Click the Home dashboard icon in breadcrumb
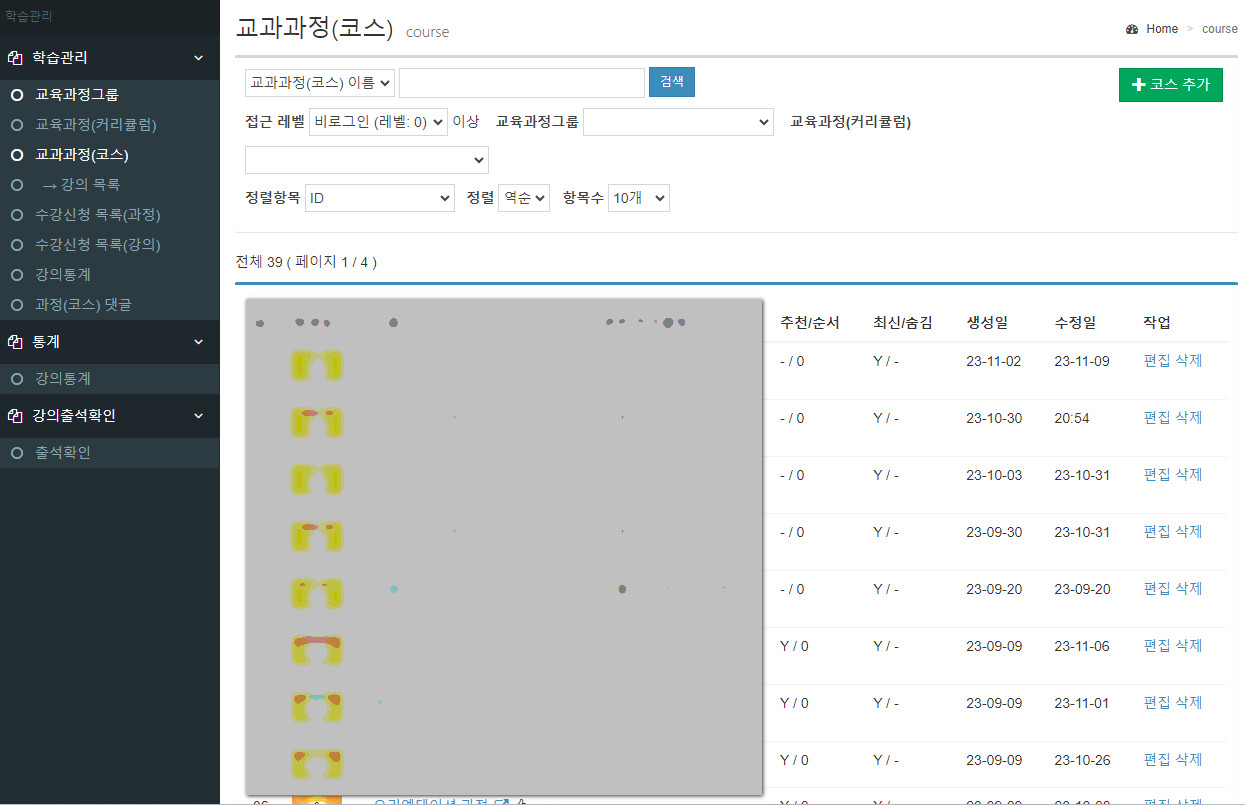The height and width of the screenshot is (805, 1245). [1132, 29]
